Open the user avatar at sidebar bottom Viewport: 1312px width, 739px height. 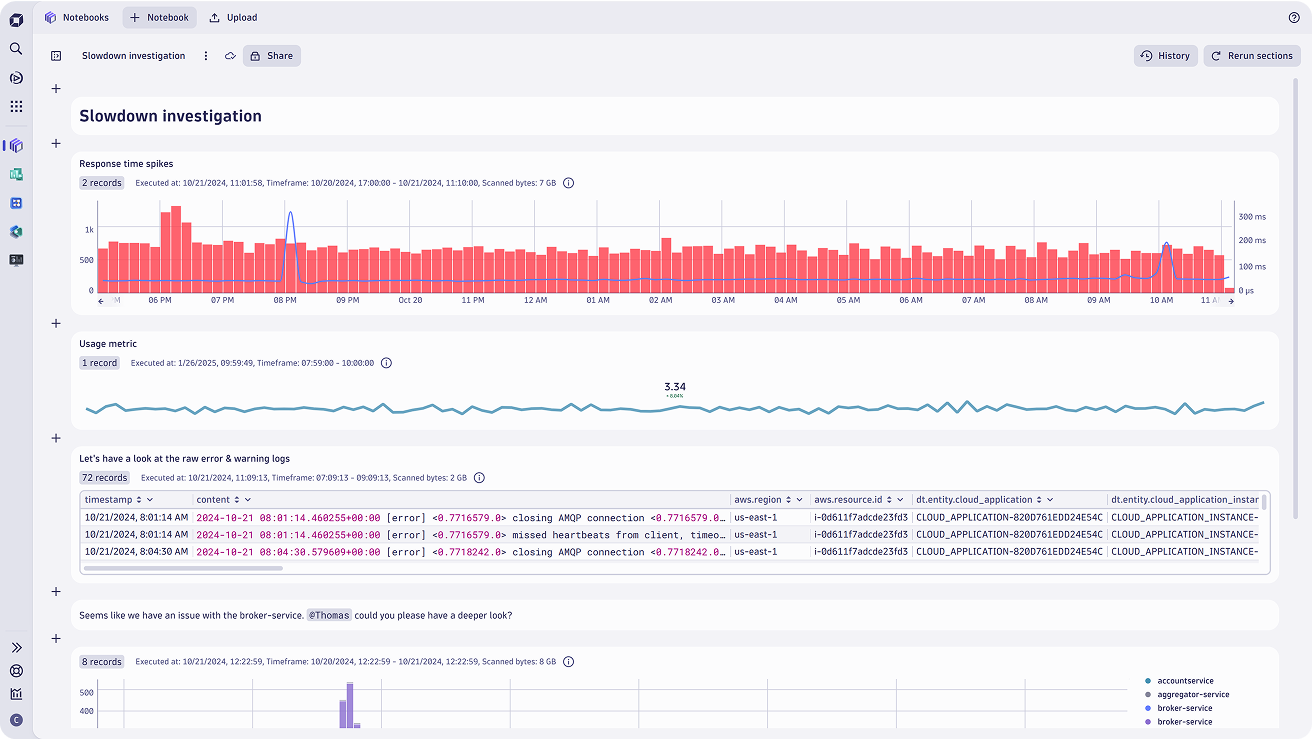coord(16,720)
